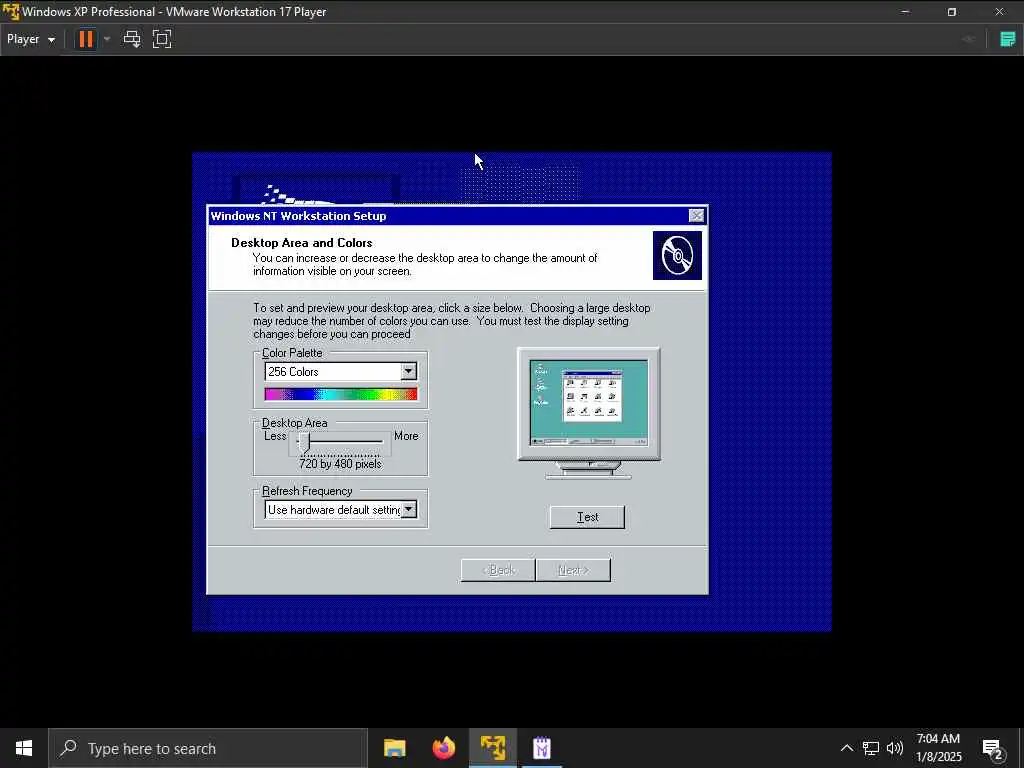Open the clock and date flyout
Viewport: 1024px width, 768px height.
[938, 748]
